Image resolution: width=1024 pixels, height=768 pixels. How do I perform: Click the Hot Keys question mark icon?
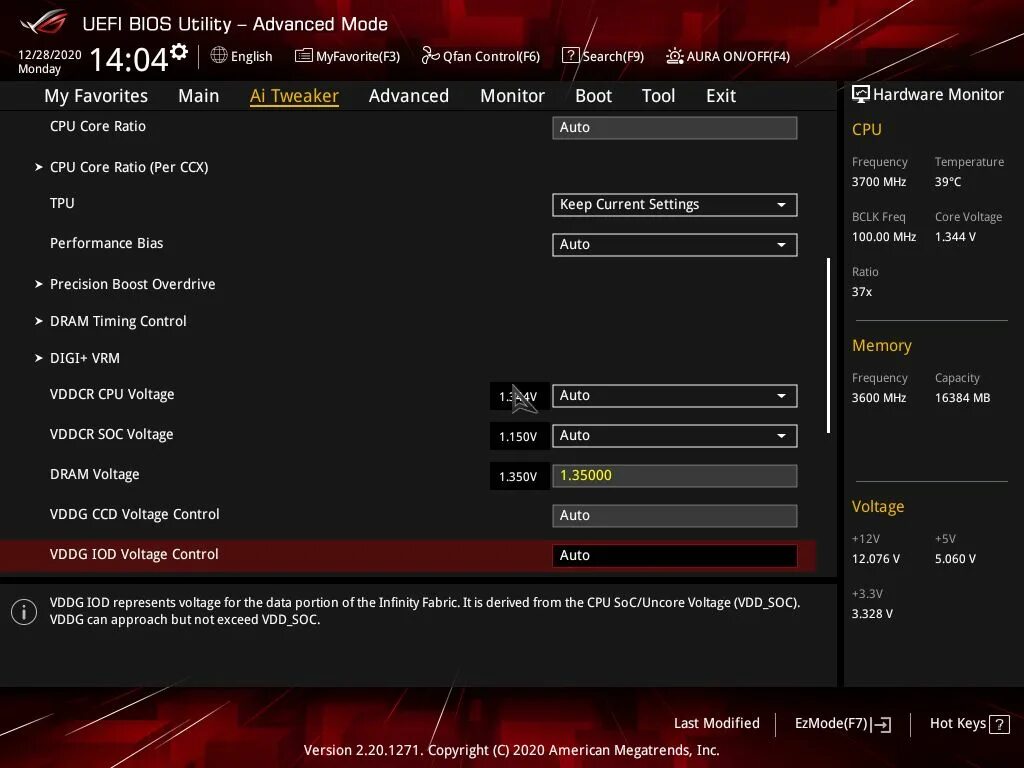tap(999, 724)
